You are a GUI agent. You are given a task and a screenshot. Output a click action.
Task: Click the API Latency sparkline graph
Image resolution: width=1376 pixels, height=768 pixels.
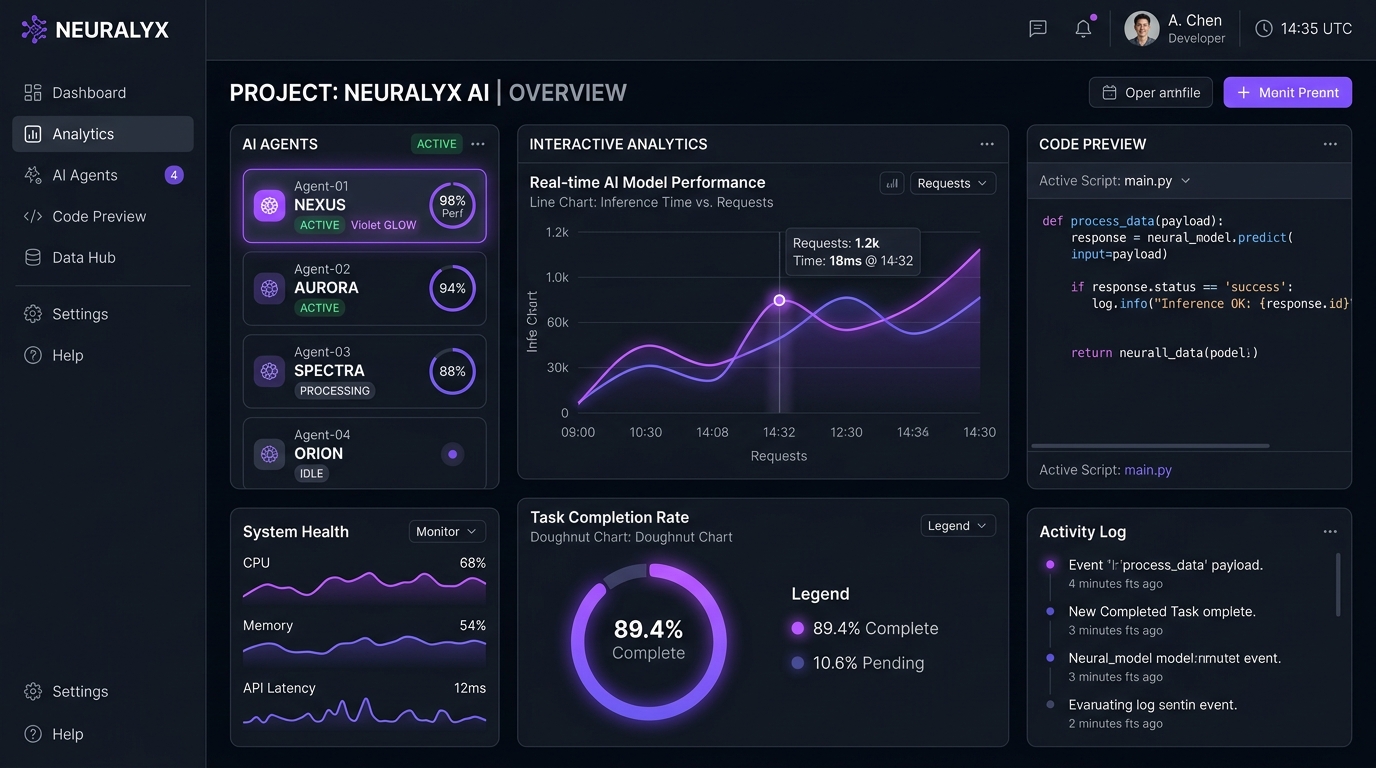[365, 712]
